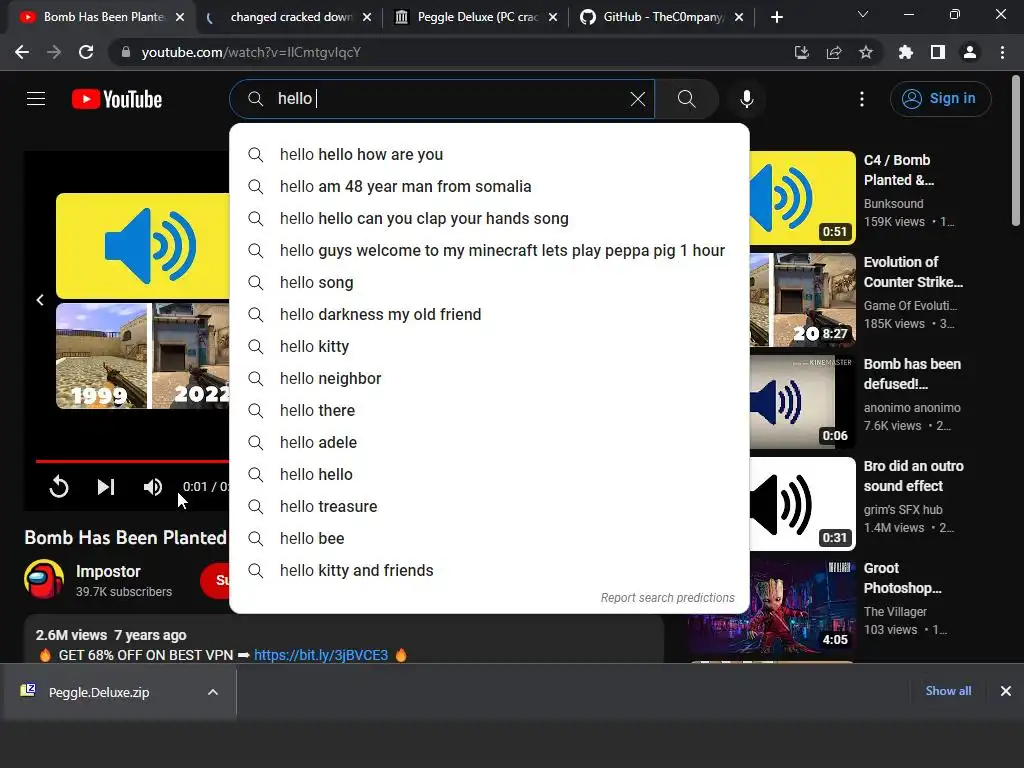Screen dimensions: 1024x768
Task: Close the Bomb Has Been Planted tab
Action: click(x=180, y=17)
